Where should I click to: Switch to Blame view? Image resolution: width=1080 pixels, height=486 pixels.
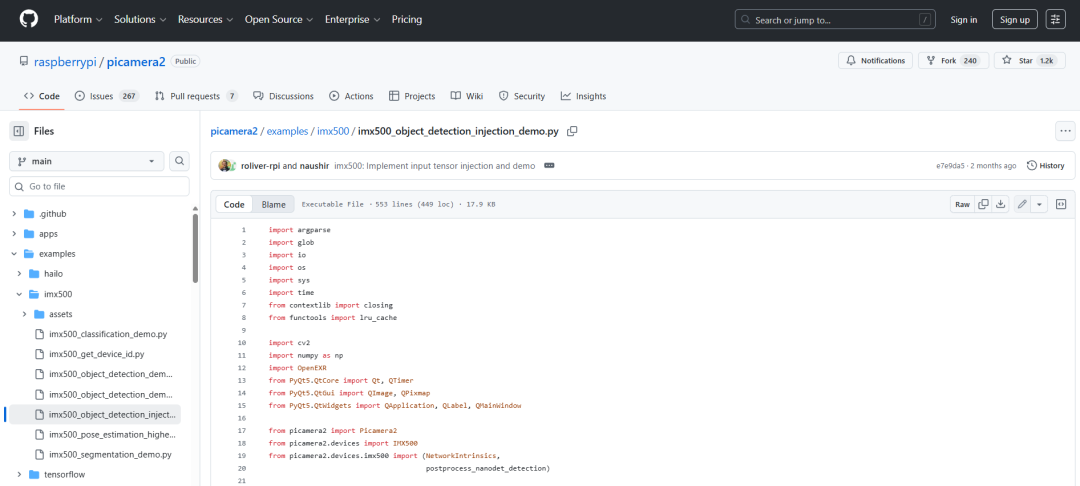coord(273,204)
